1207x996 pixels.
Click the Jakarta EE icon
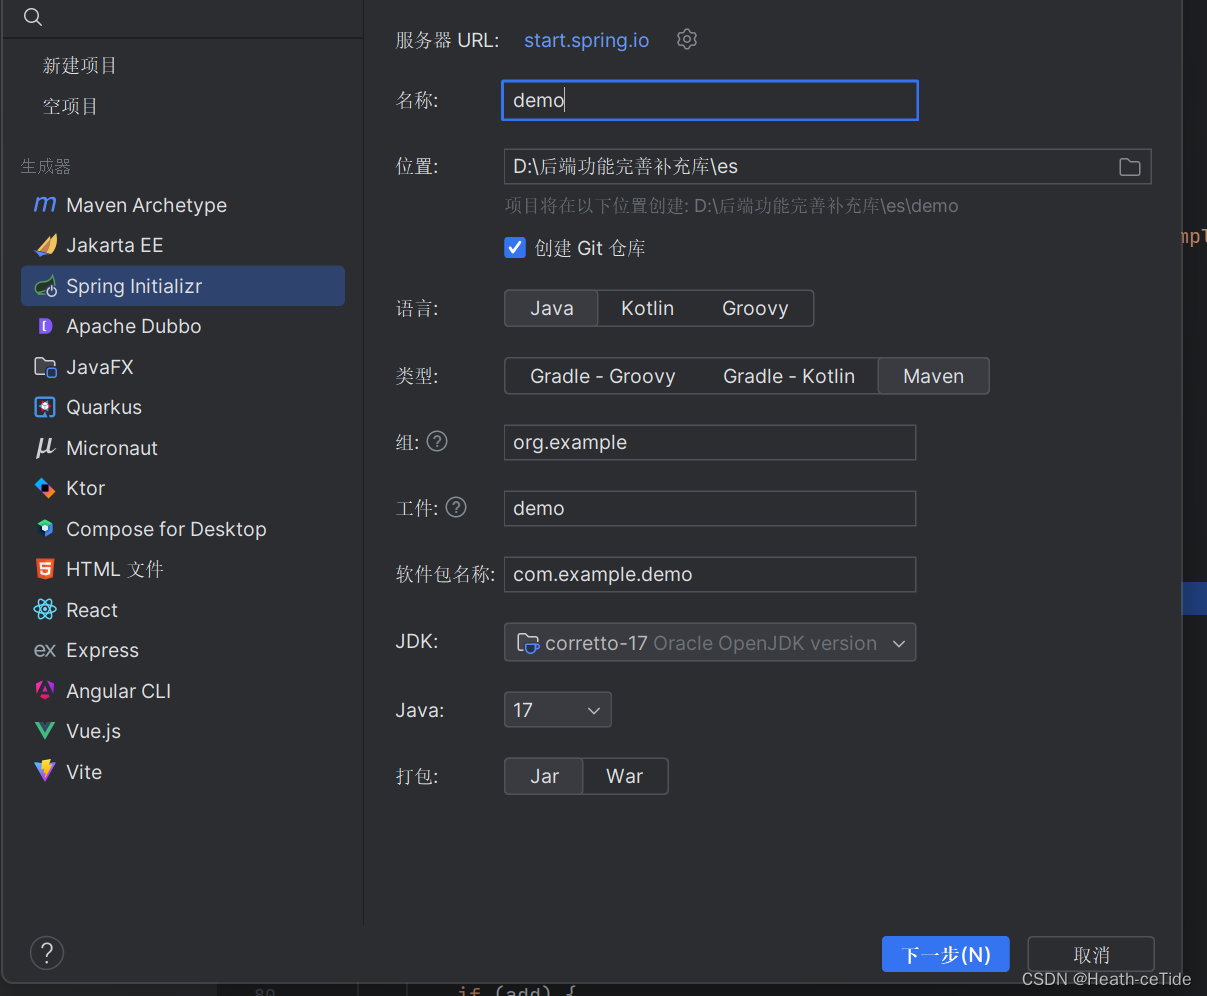click(45, 245)
